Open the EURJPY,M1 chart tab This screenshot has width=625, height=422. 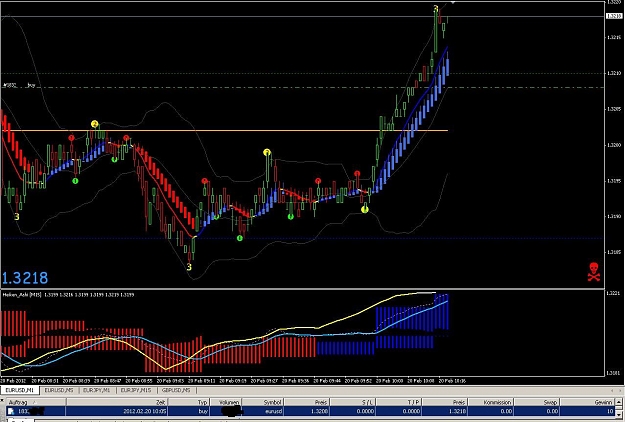pyautogui.click(x=96, y=390)
